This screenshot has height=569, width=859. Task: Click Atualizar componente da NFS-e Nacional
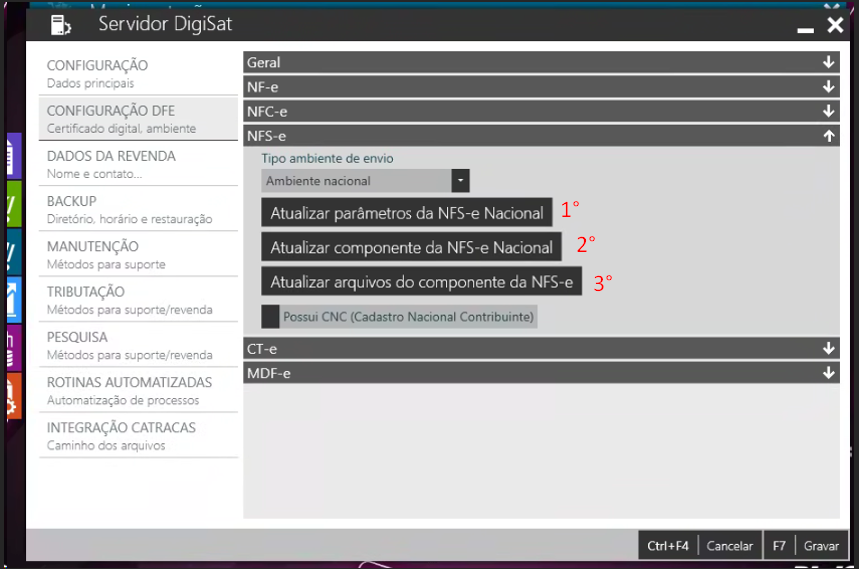pyautogui.click(x=411, y=247)
